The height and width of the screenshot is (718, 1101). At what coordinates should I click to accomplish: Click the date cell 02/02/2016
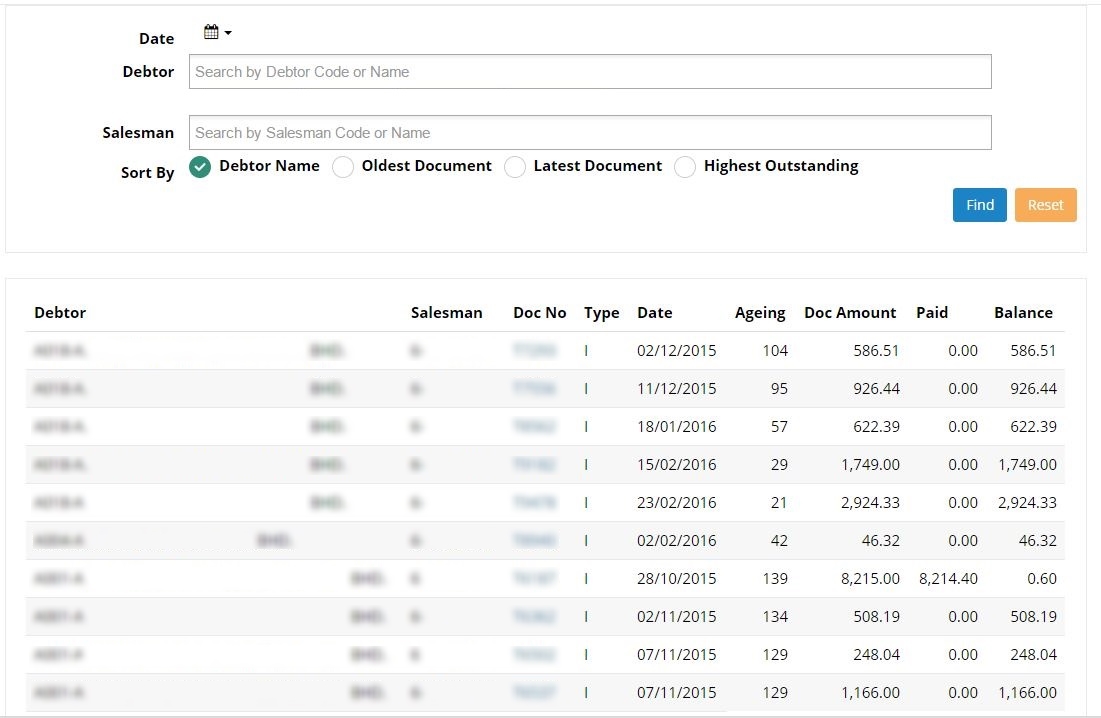point(676,540)
